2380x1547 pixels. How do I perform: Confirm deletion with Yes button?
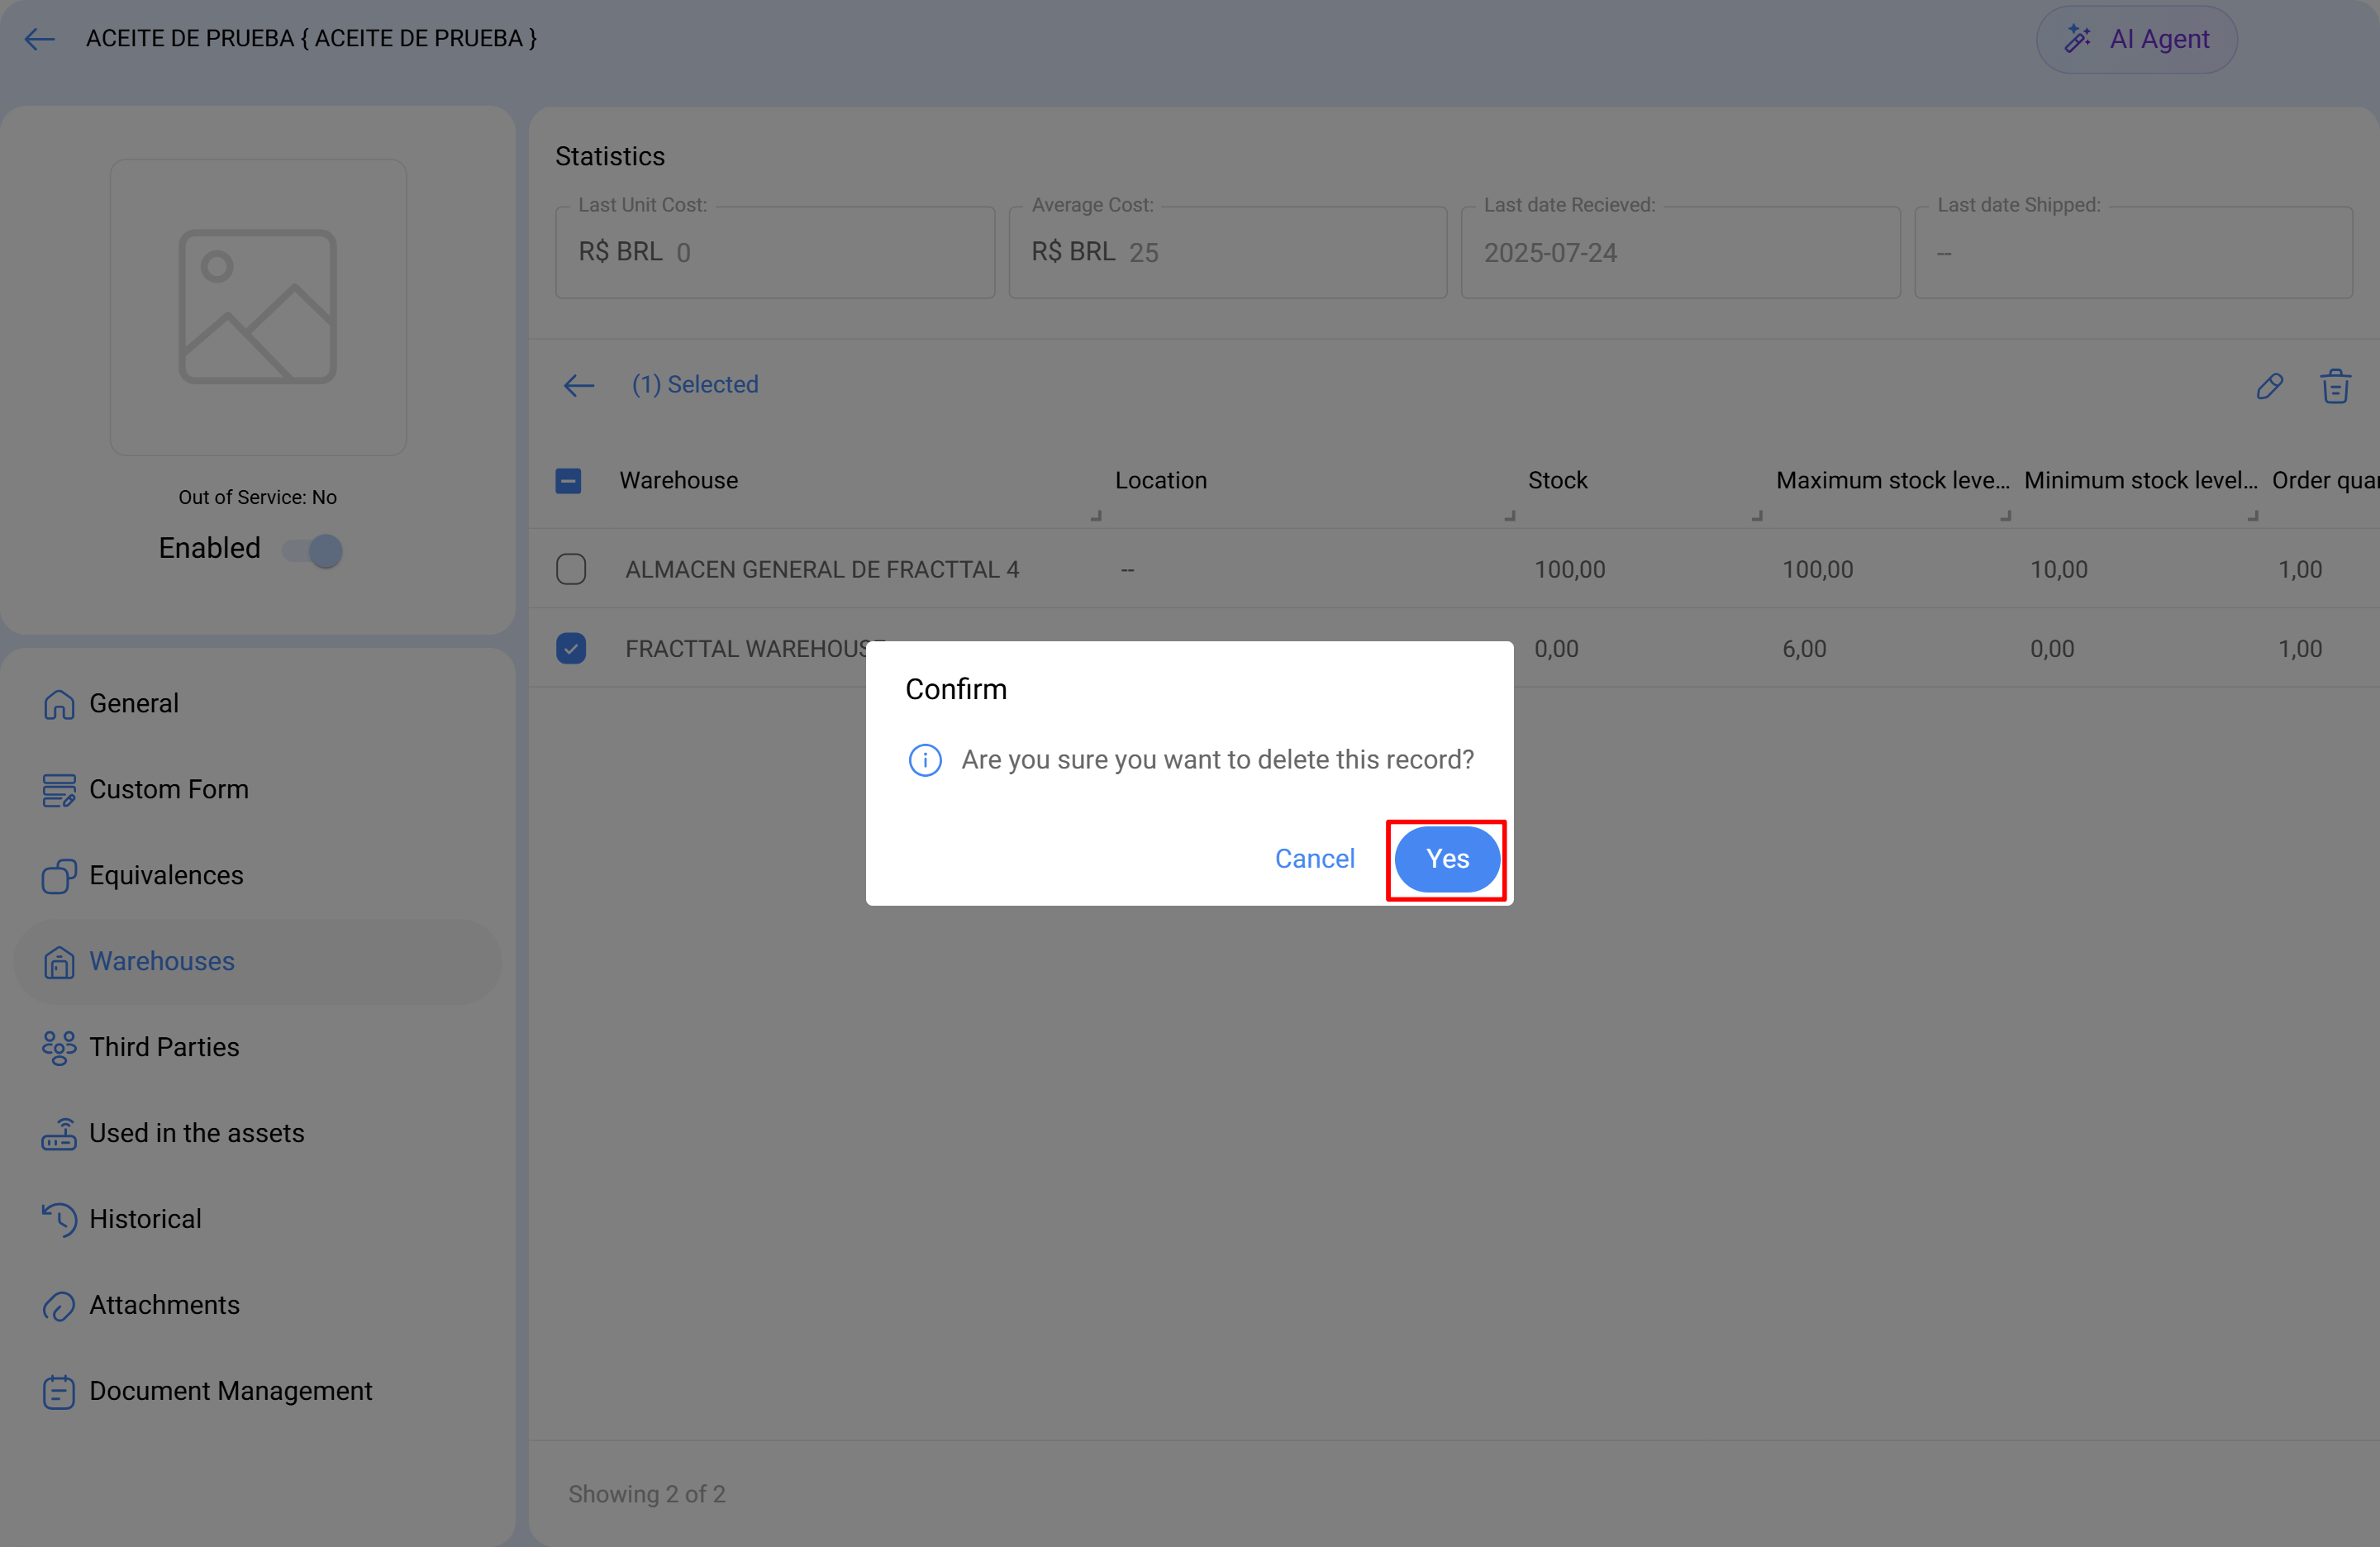1446,859
